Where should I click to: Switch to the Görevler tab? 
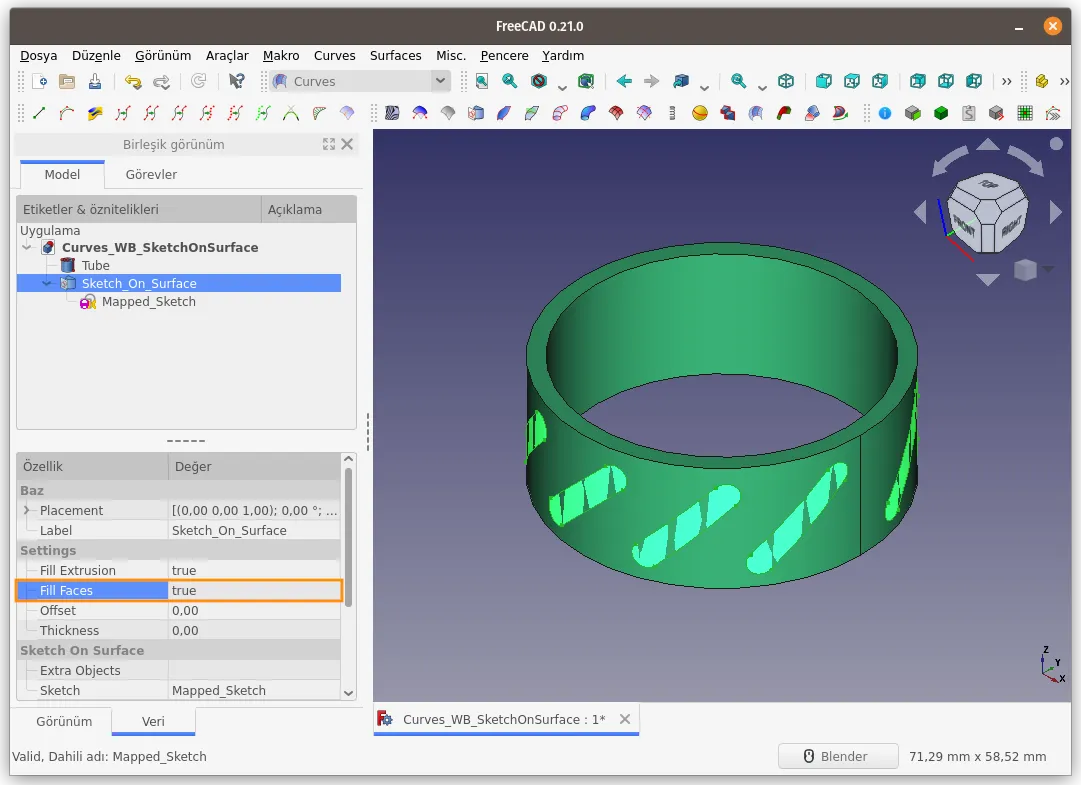tap(151, 174)
